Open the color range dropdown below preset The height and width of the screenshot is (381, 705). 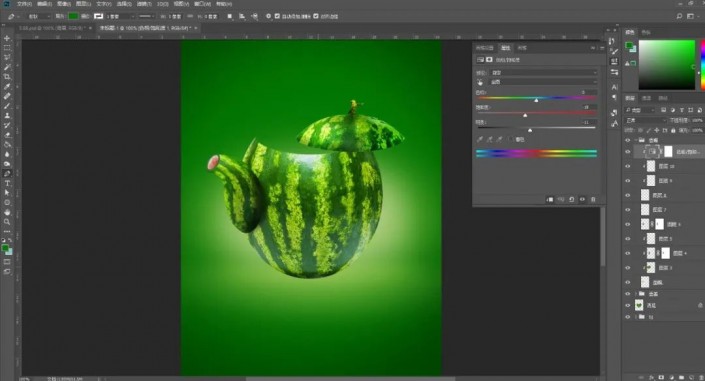pyautogui.click(x=544, y=82)
